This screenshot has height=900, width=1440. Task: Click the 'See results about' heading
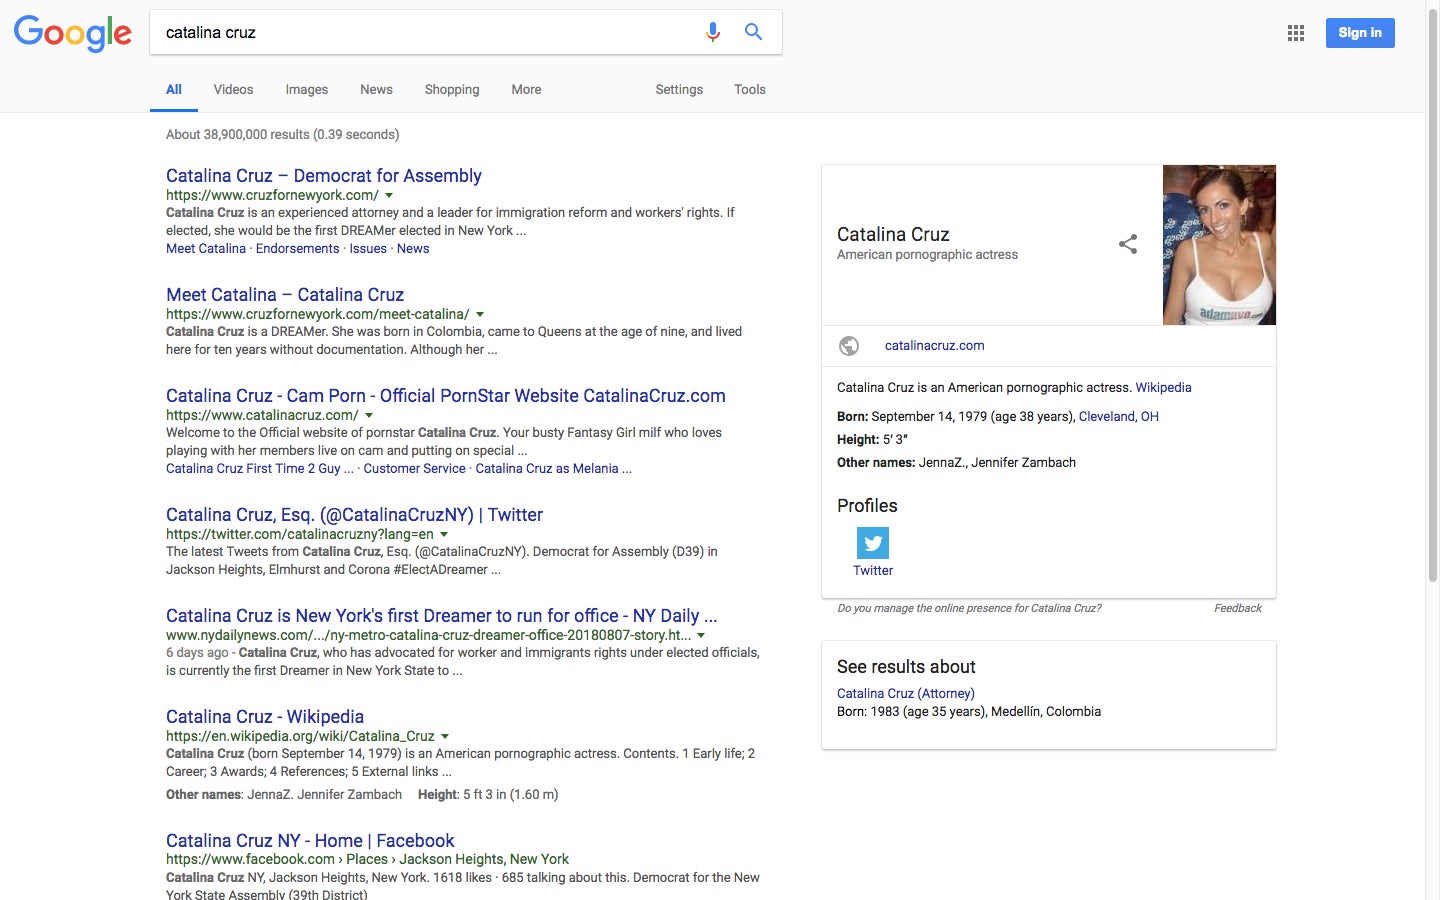click(x=906, y=667)
